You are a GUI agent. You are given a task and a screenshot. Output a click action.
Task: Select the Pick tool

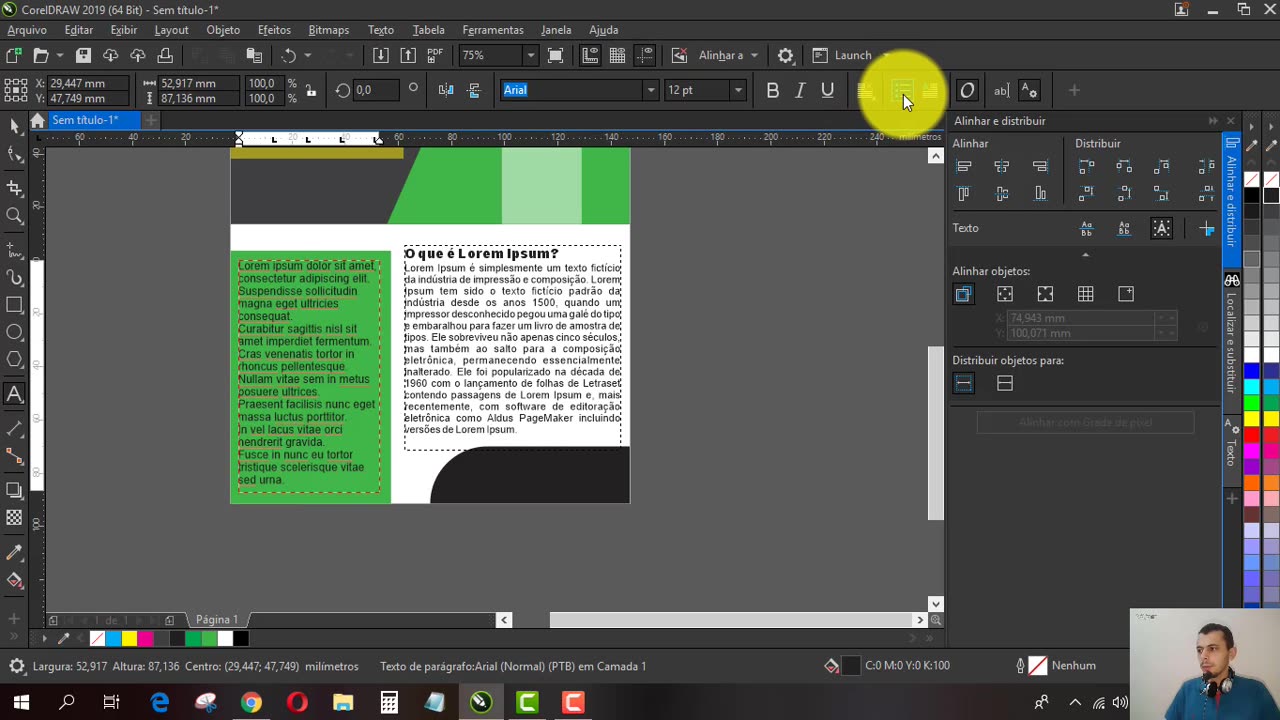point(14,125)
